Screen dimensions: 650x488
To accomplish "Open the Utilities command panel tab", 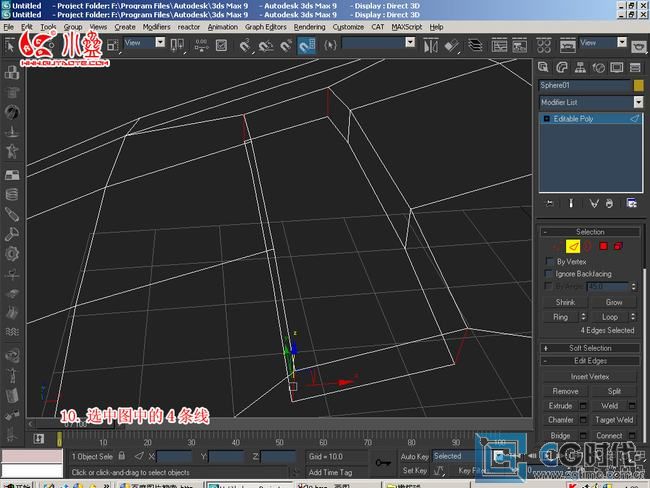I will tap(635, 67).
